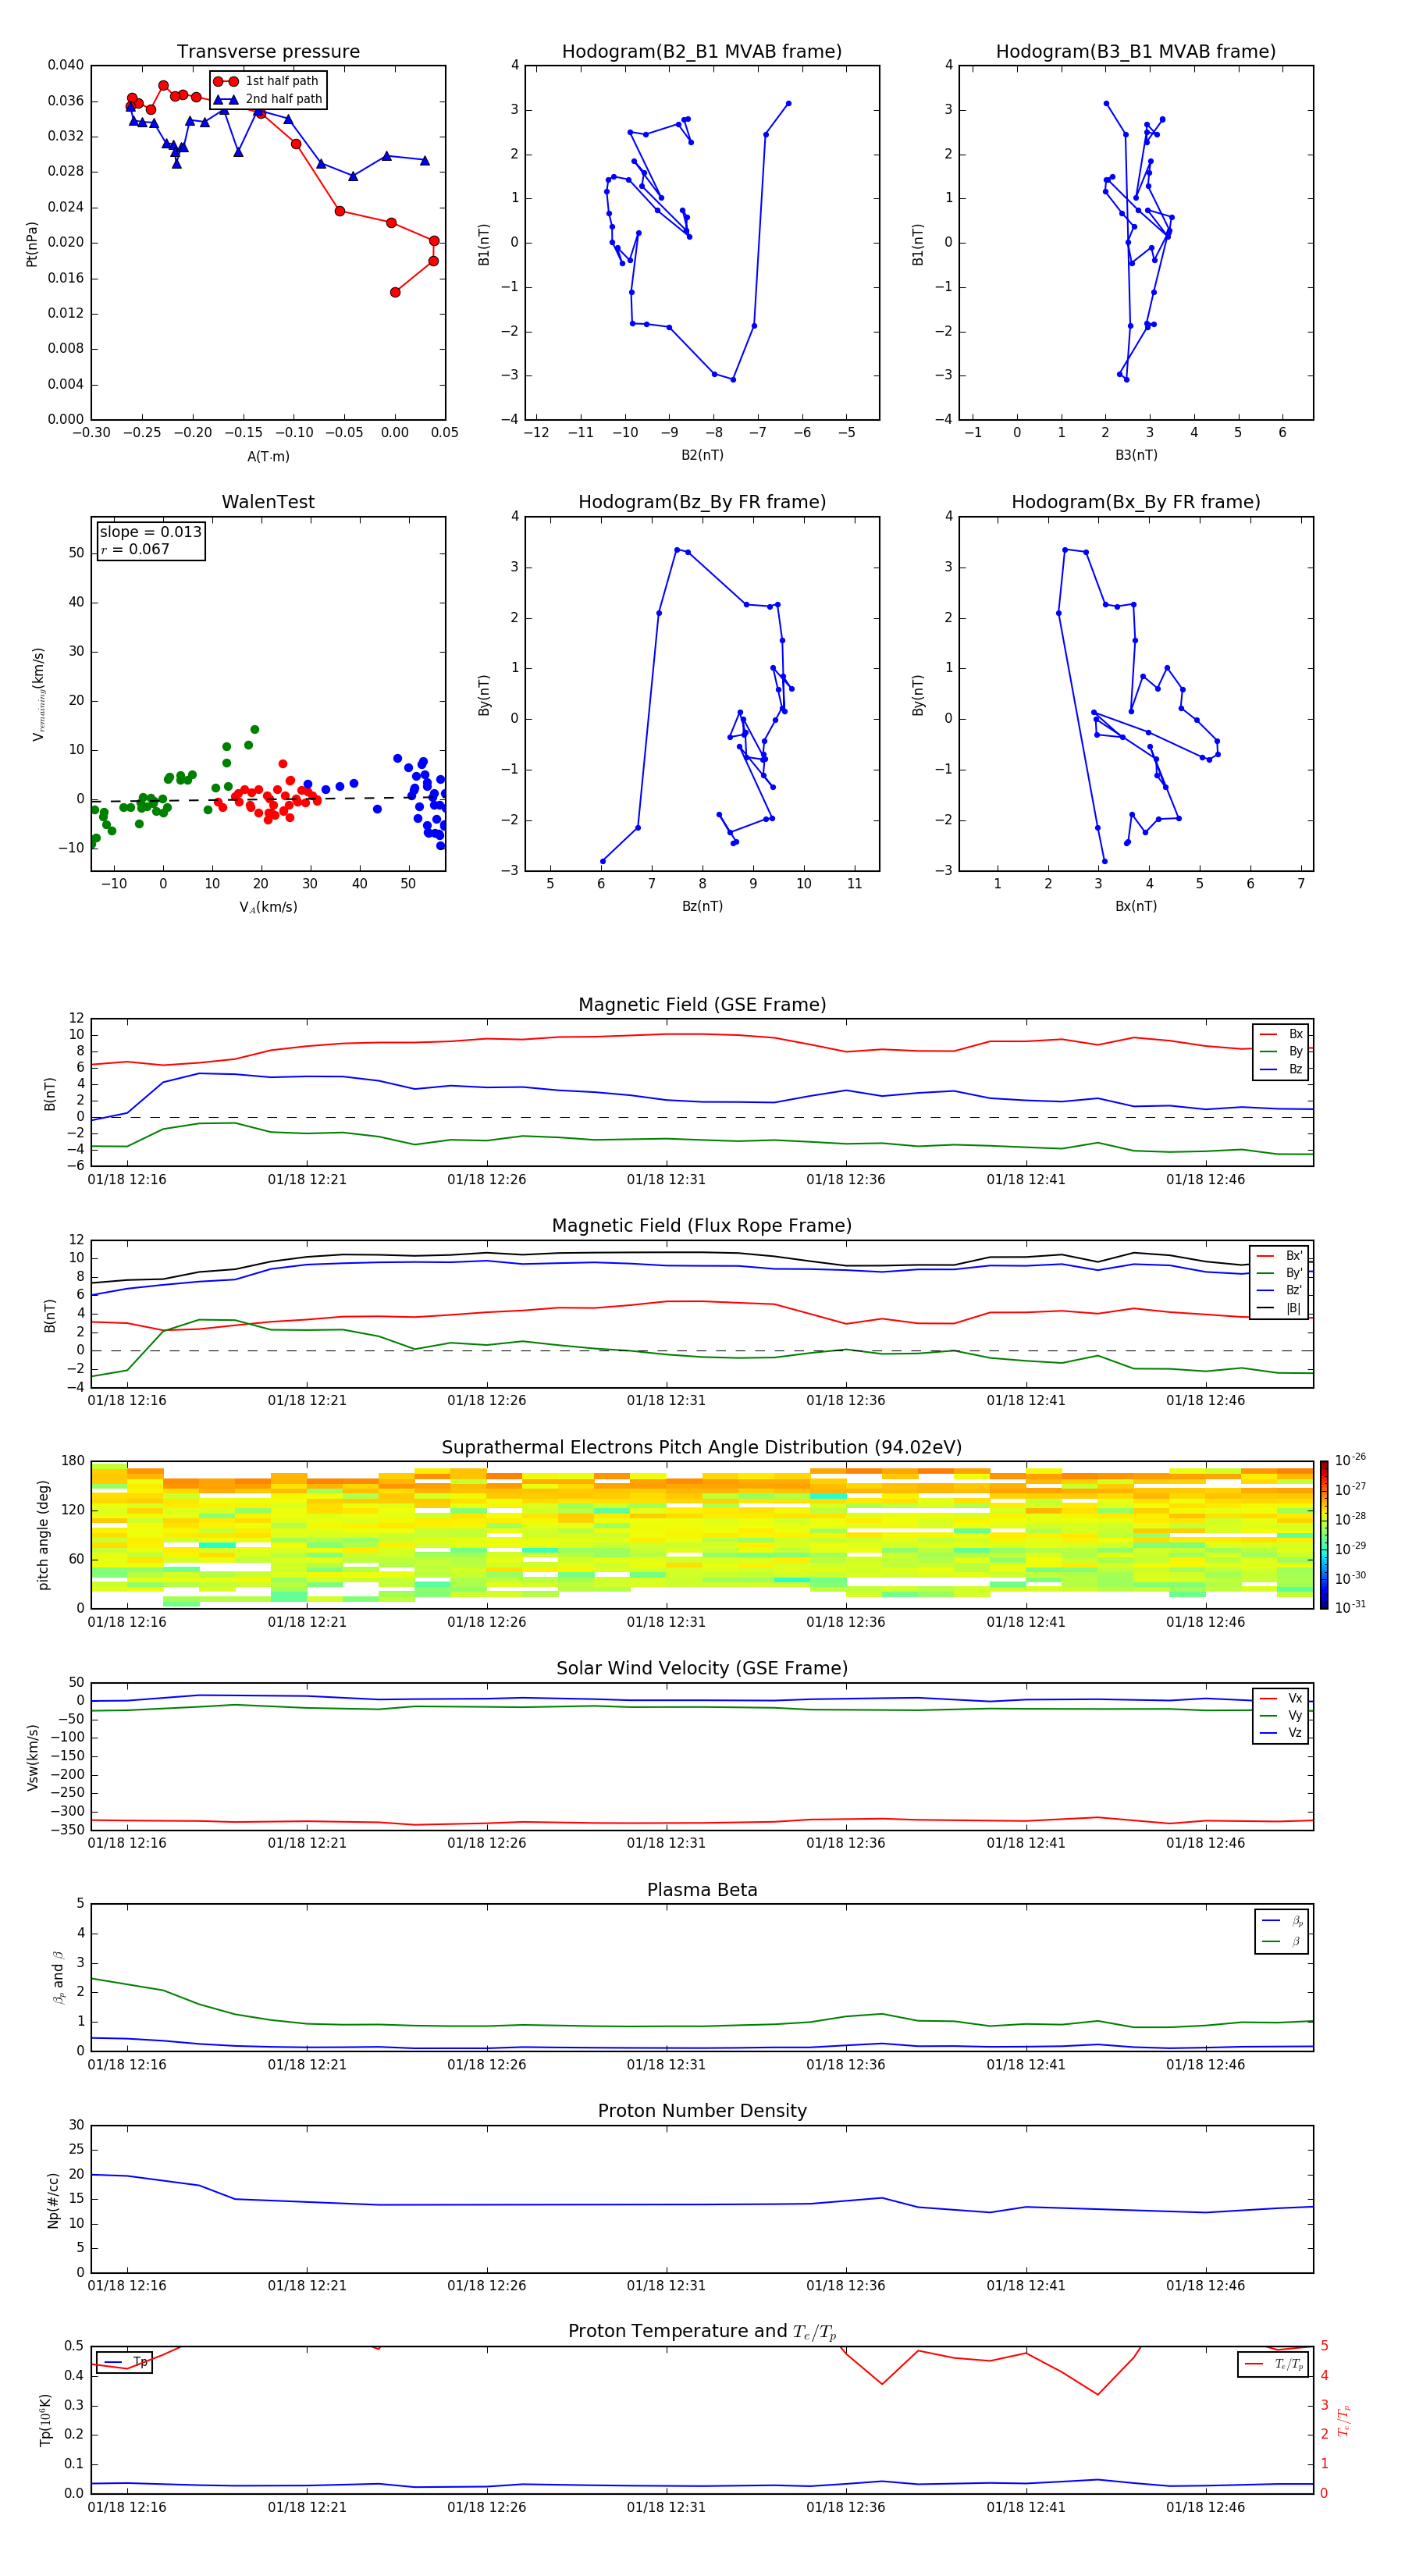Screen dimensions: 1405x2576
Task: Click '01/18 12:31' tick under Proton Temperature plot
Action: tap(666, 2507)
